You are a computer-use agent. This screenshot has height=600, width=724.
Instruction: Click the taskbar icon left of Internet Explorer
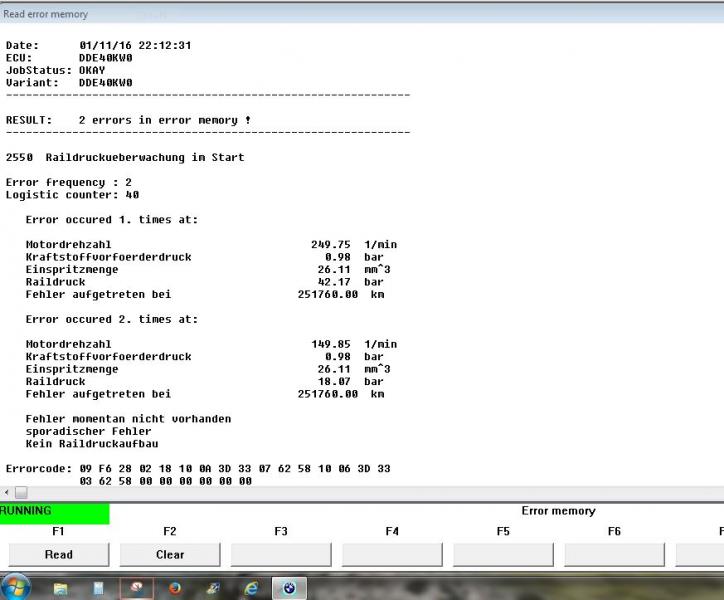(213, 588)
